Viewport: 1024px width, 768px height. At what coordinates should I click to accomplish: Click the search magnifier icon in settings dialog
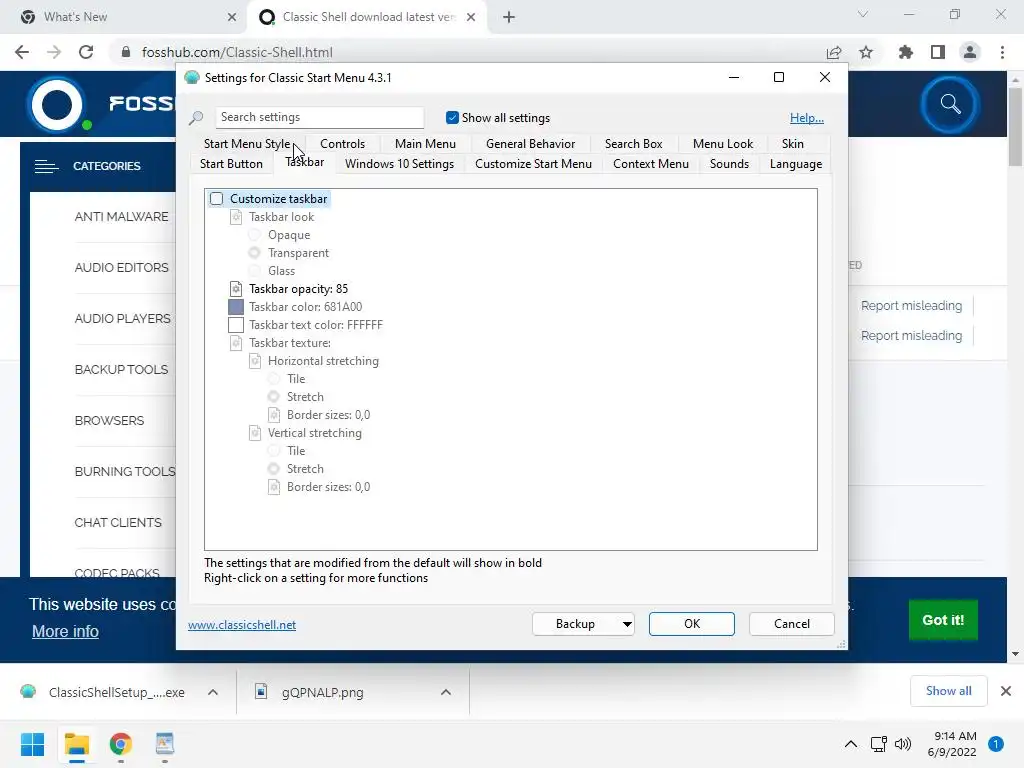coord(196,118)
